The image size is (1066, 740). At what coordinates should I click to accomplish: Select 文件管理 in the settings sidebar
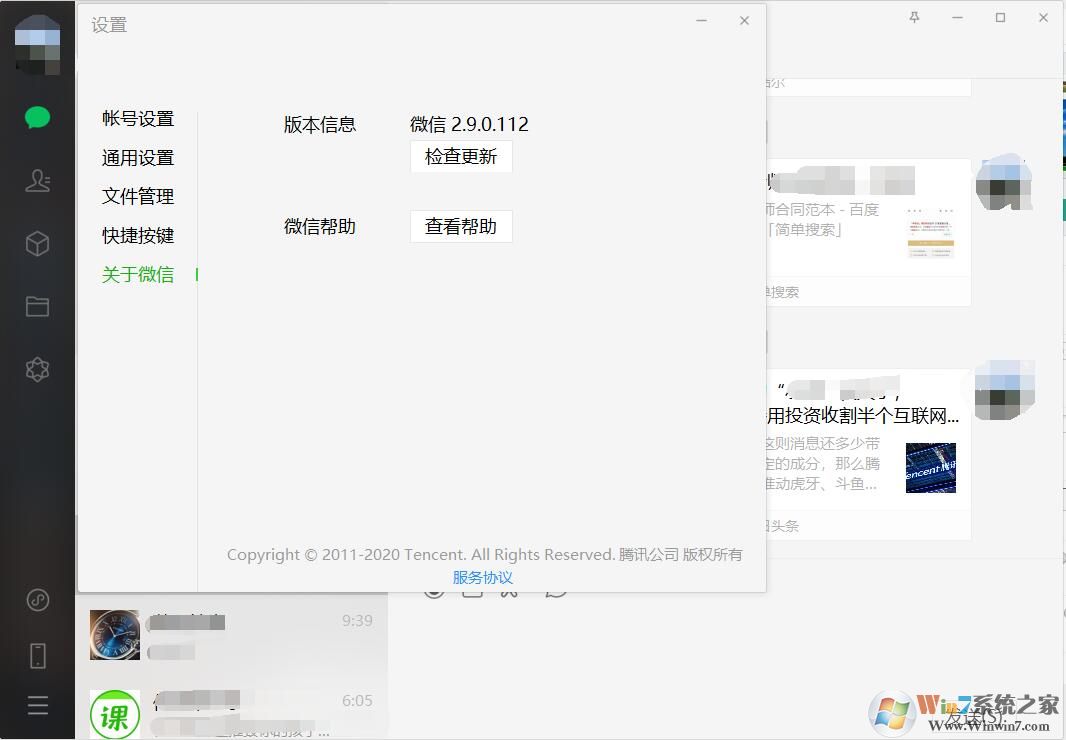coord(138,196)
